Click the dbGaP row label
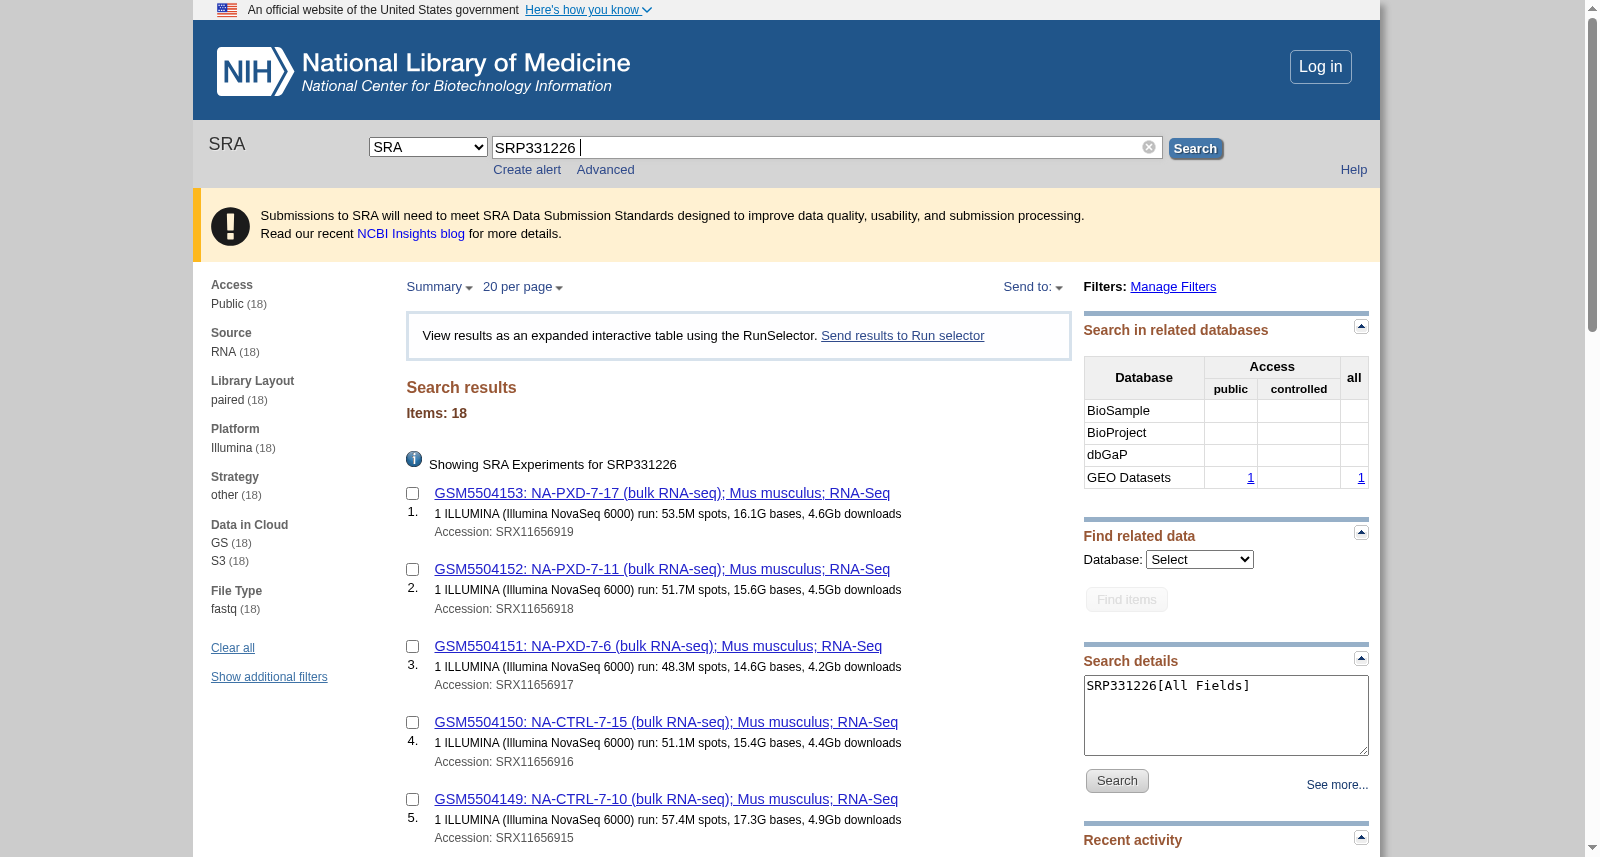Screen dimensions: 1600x857 point(1107,455)
